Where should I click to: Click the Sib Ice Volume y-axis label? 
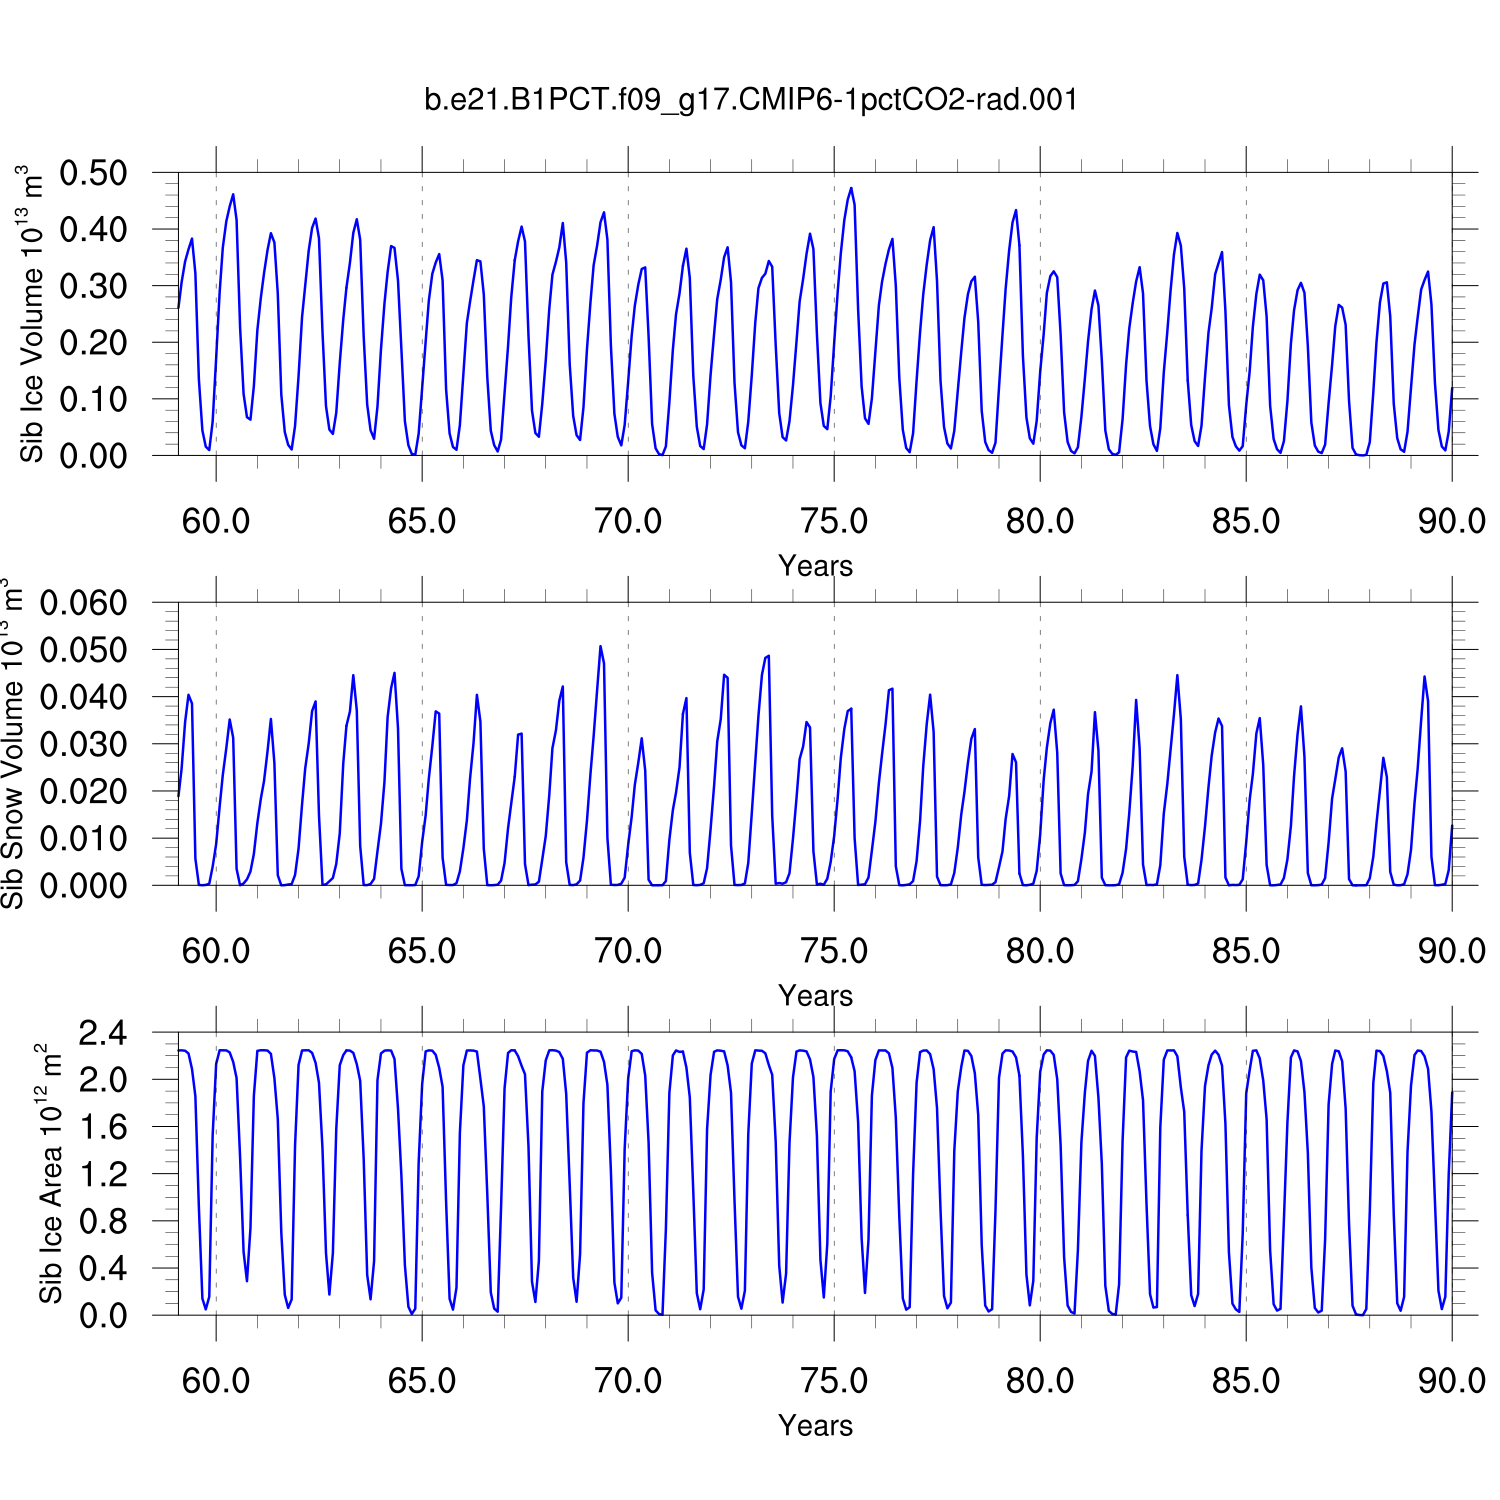click(32, 314)
